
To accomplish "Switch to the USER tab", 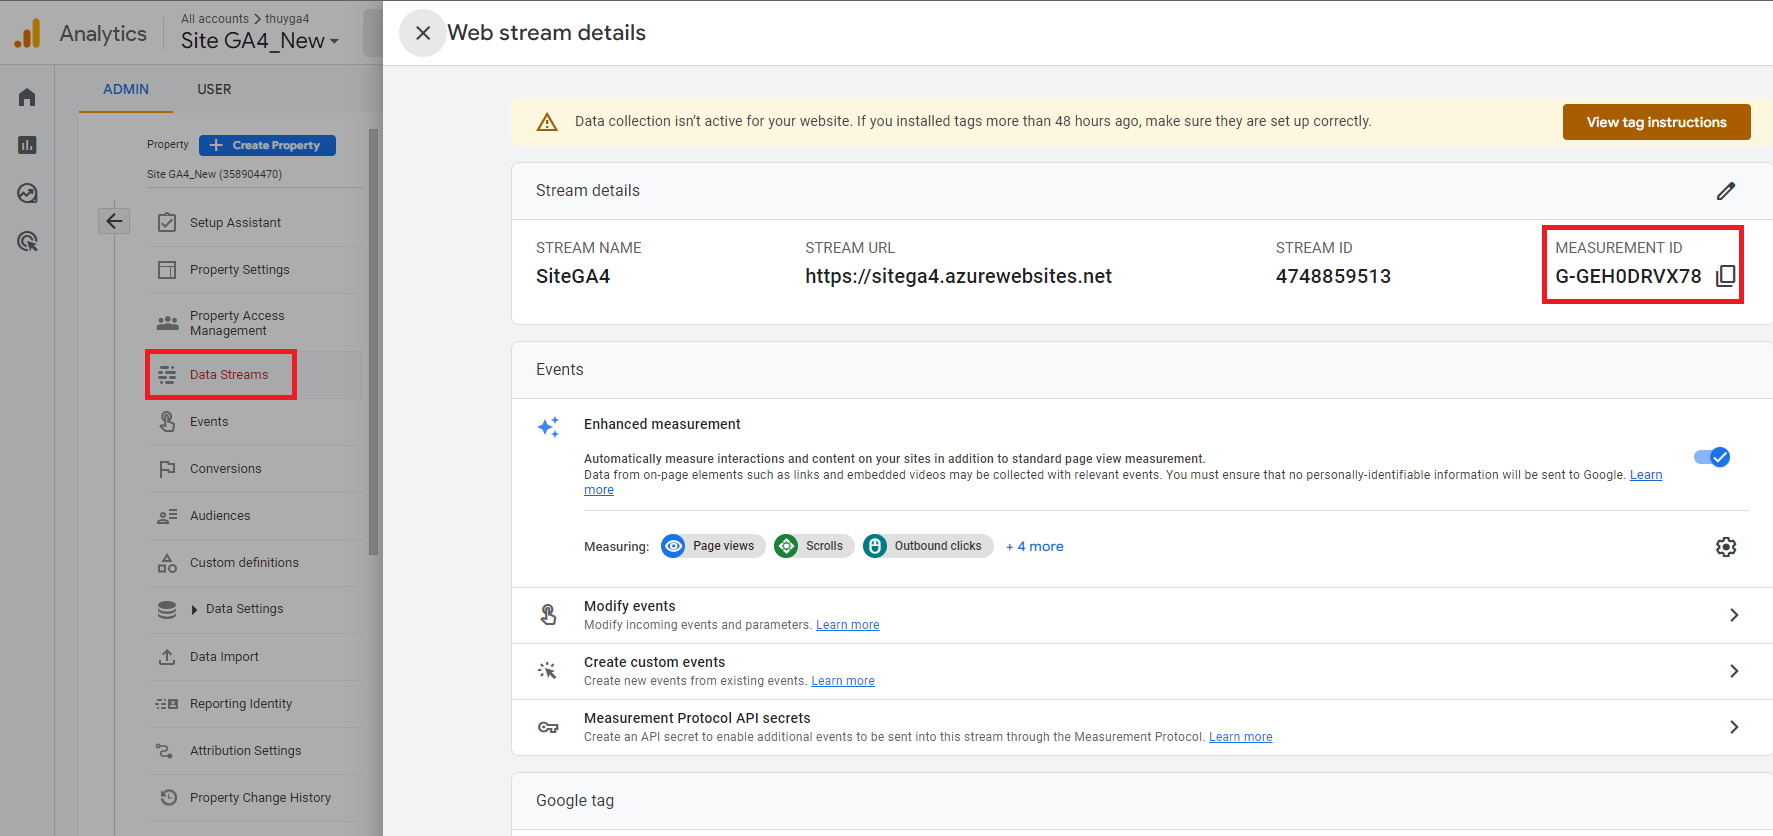I will (214, 89).
